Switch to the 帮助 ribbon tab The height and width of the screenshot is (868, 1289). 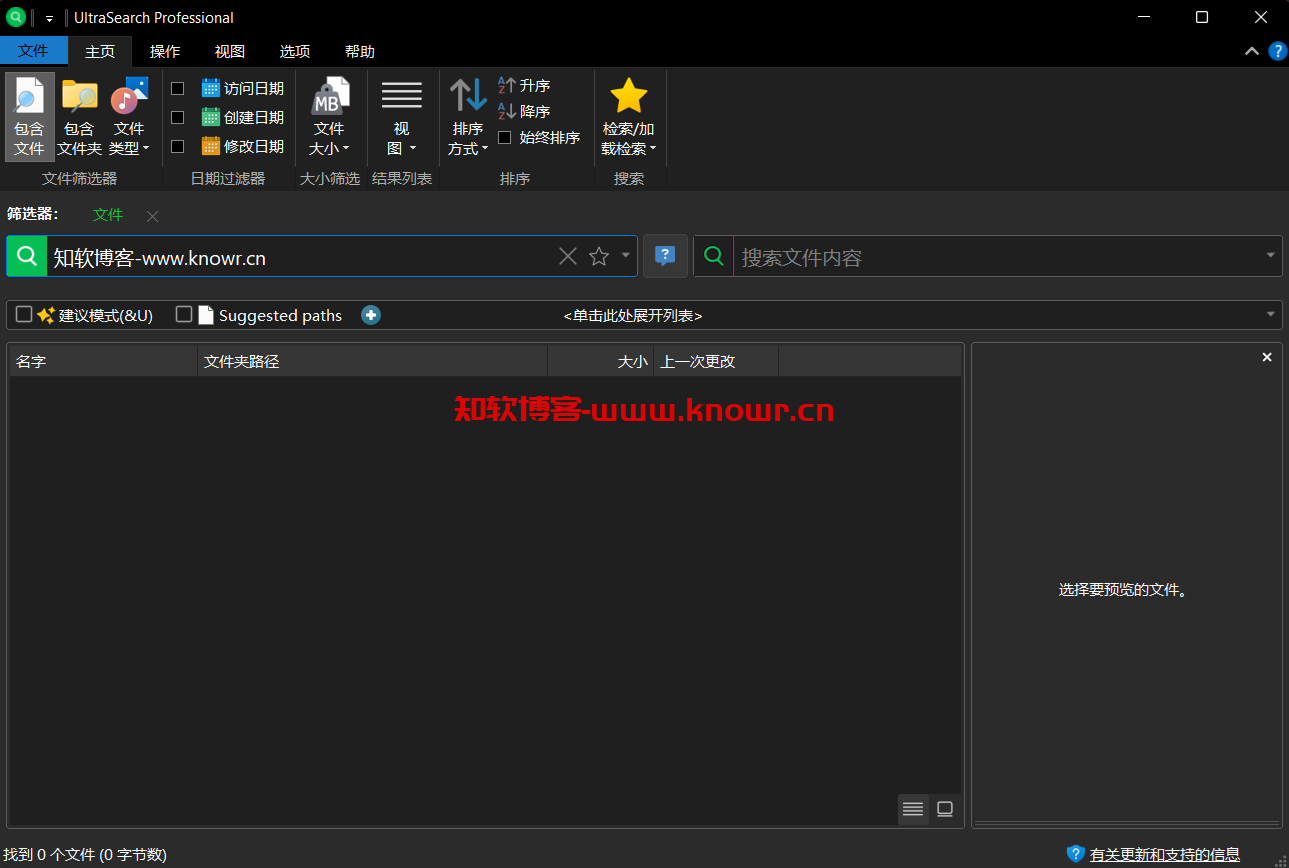coord(360,51)
